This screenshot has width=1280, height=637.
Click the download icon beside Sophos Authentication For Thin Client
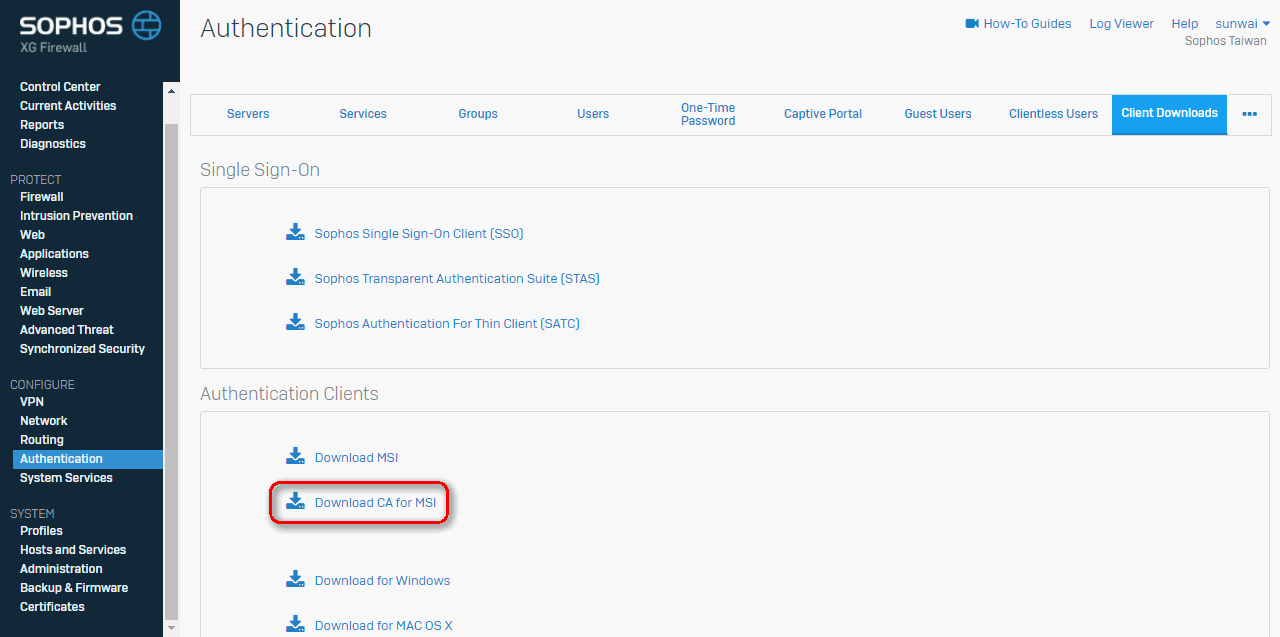tap(295, 322)
